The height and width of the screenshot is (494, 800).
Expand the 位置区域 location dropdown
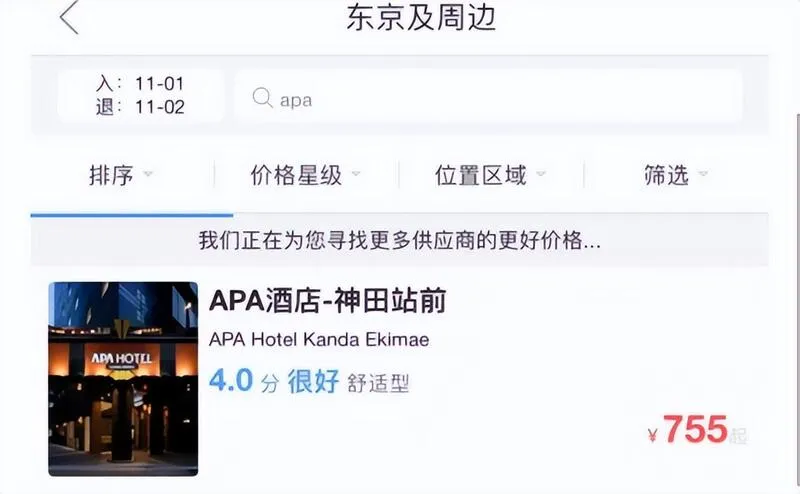pyautogui.click(x=490, y=175)
